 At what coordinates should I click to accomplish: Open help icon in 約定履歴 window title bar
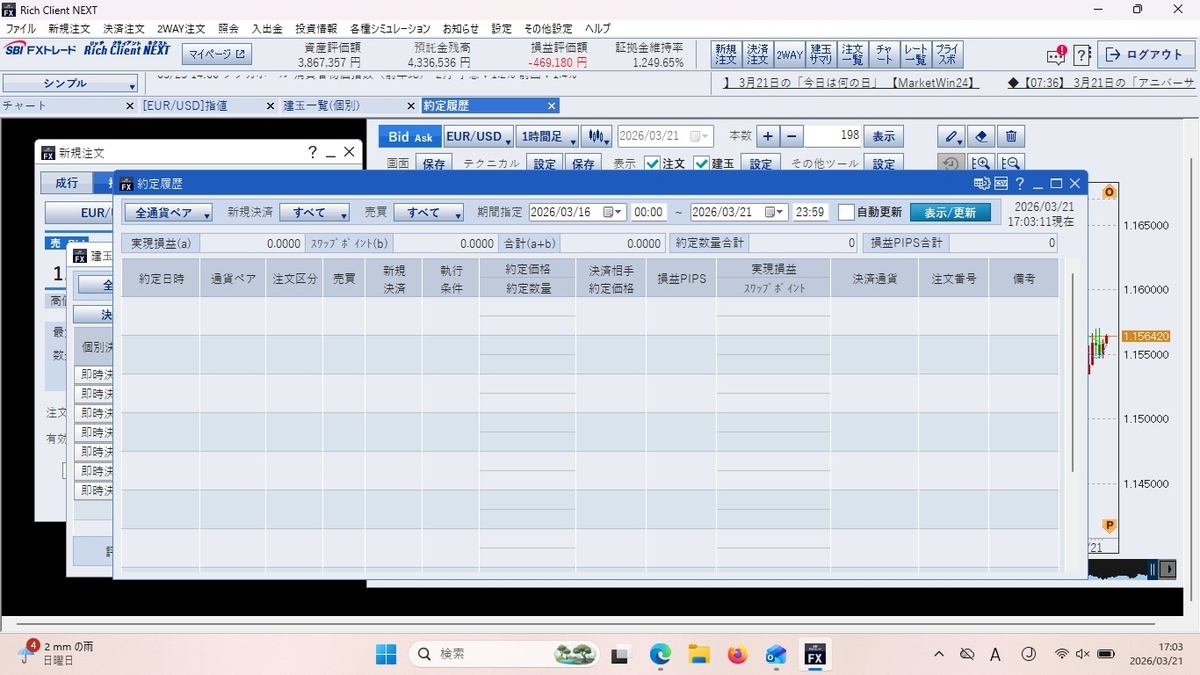(x=1020, y=184)
